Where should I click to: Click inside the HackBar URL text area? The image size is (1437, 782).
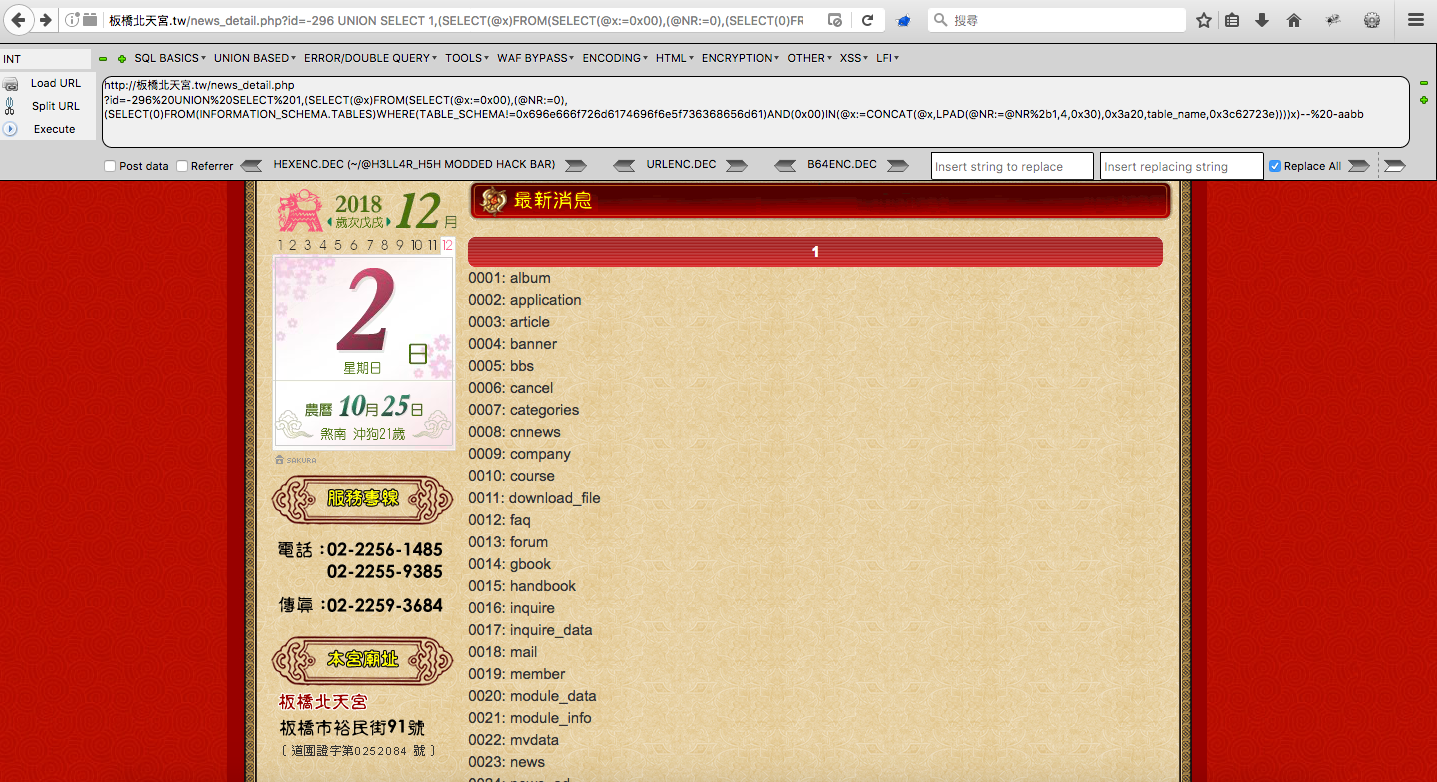[755, 112]
